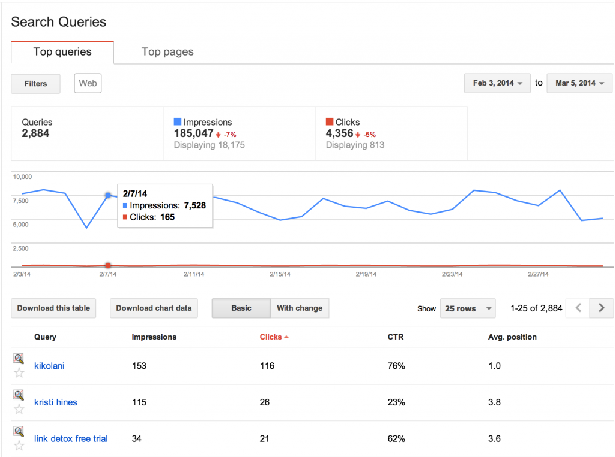Viewport: 615px width, 457px height.
Task: Click the Impressions total 185,047
Action: pos(194,133)
